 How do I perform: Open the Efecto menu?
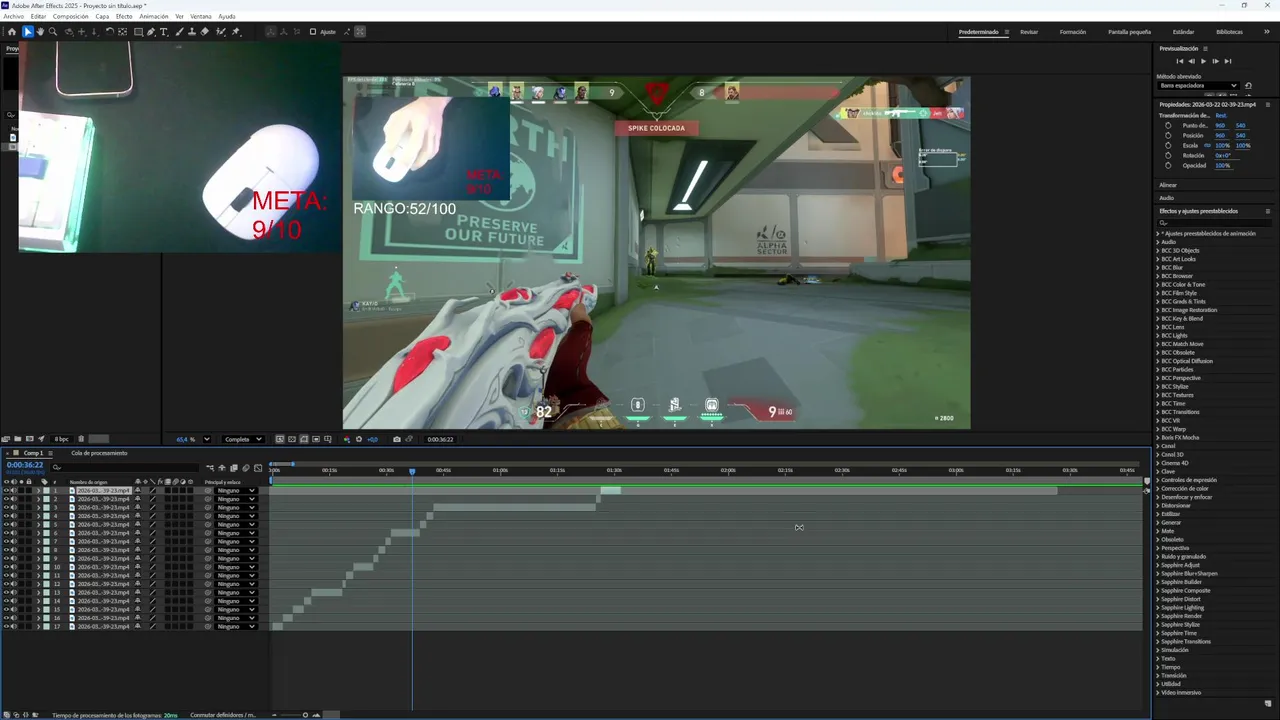[x=124, y=17]
